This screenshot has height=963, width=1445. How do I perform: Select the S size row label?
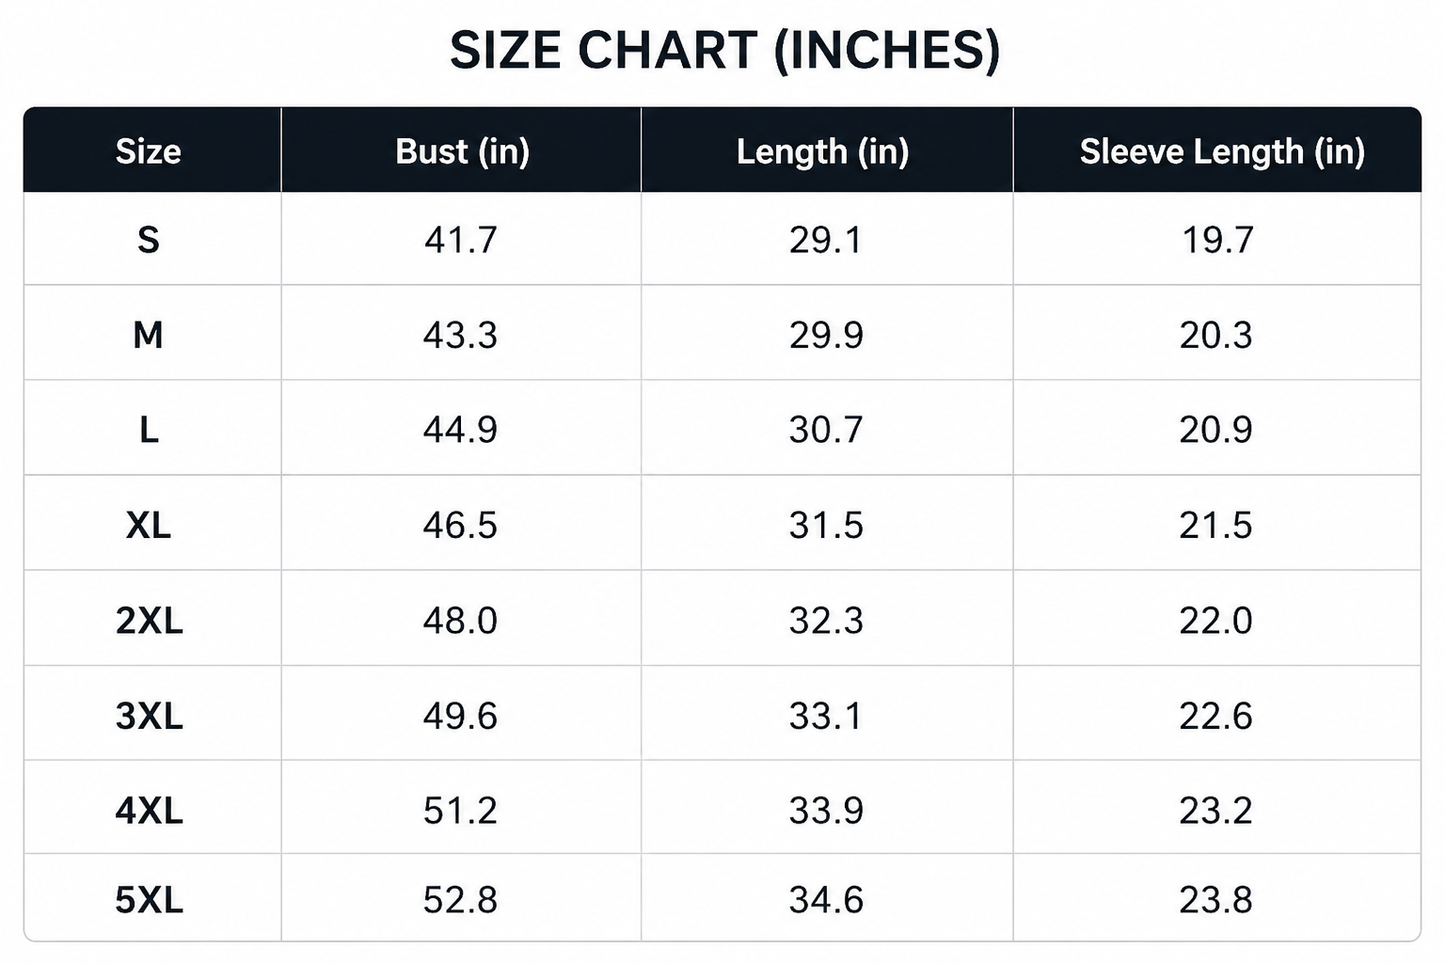point(148,240)
